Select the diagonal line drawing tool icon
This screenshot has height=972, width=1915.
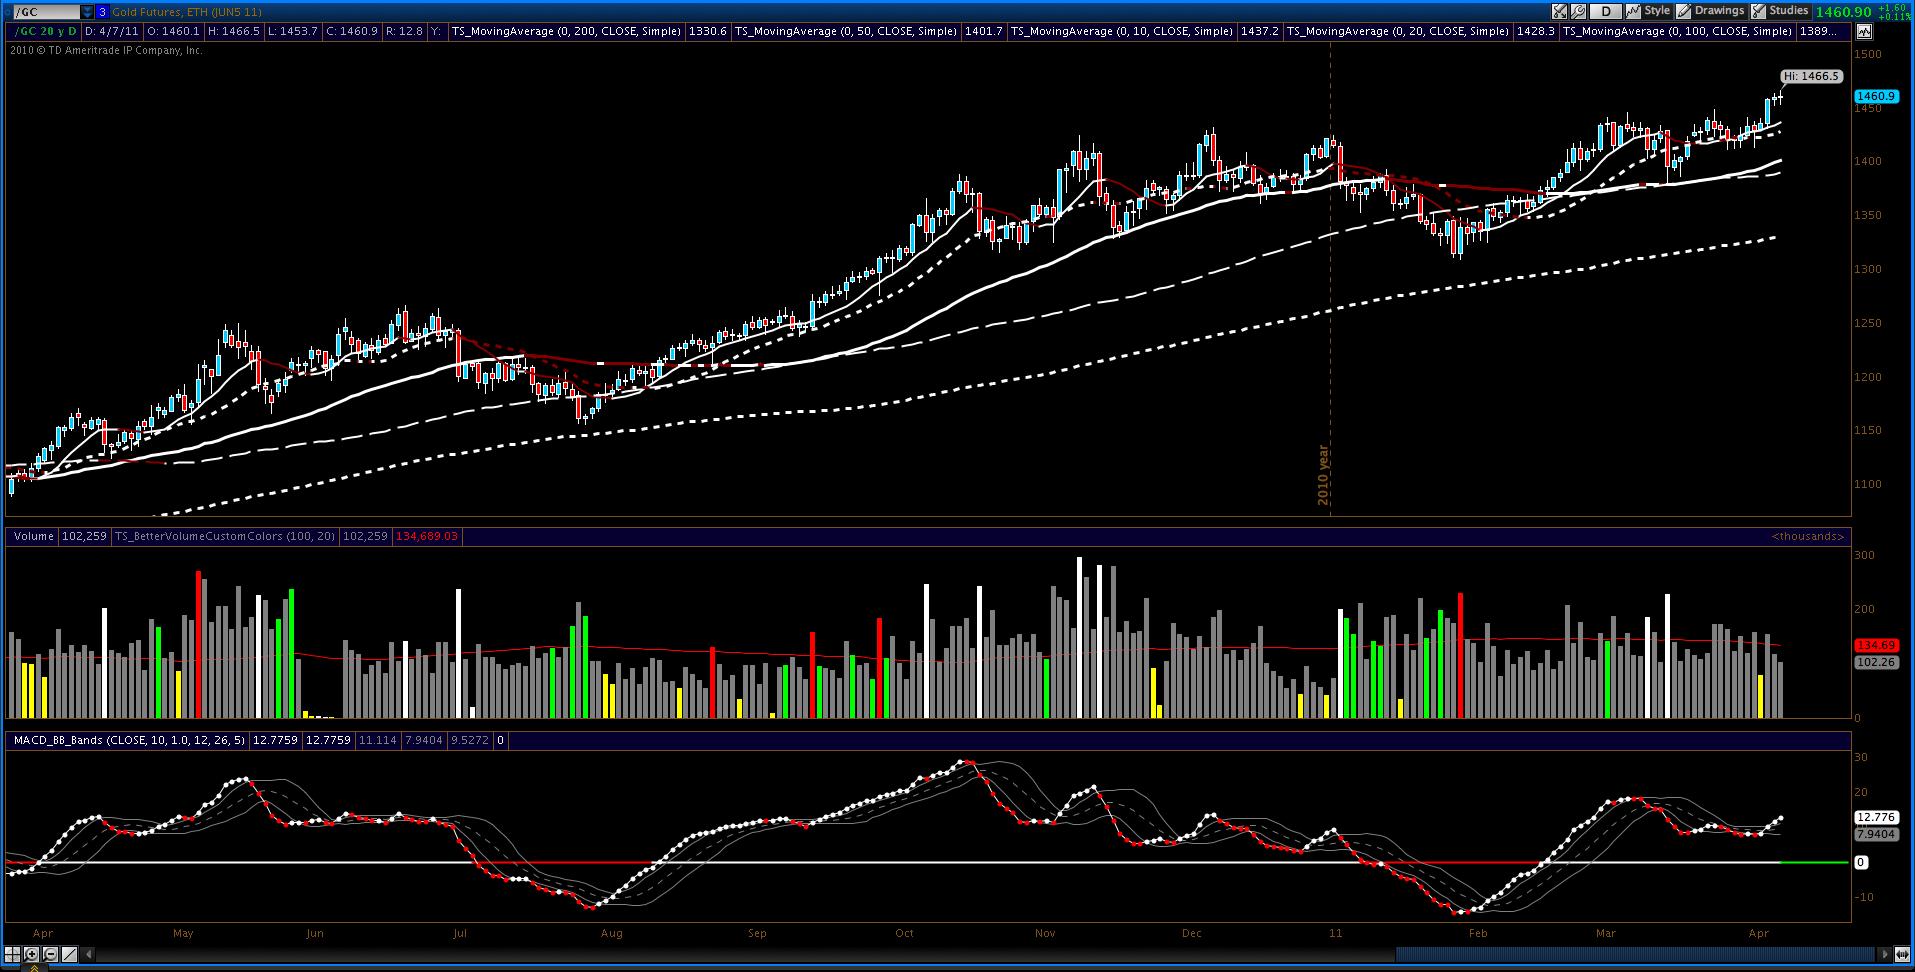click(x=69, y=954)
